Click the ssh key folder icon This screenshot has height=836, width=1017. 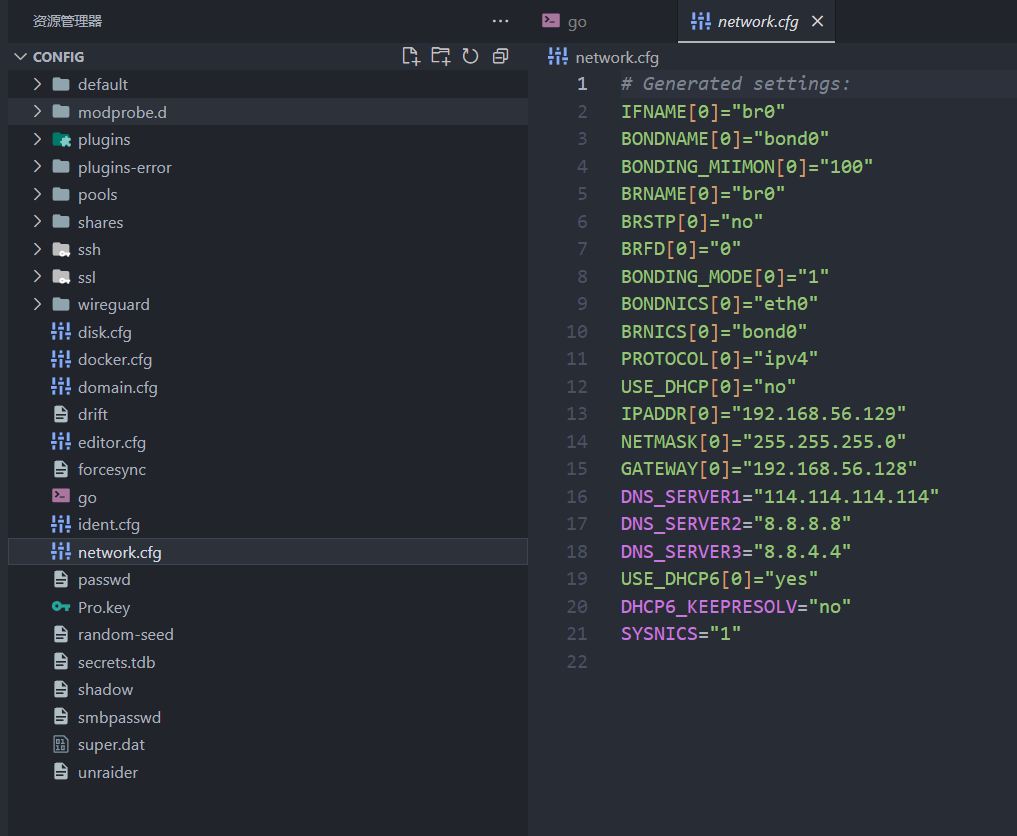[61, 250]
